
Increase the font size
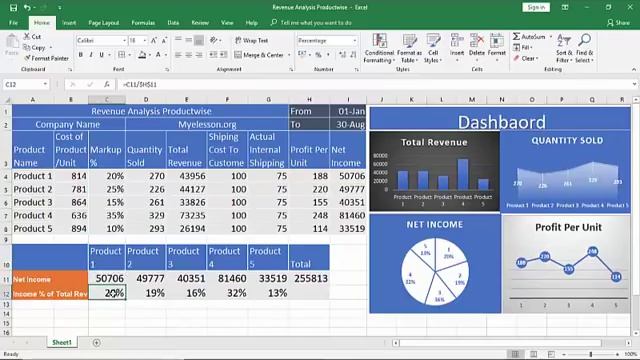(154, 40)
